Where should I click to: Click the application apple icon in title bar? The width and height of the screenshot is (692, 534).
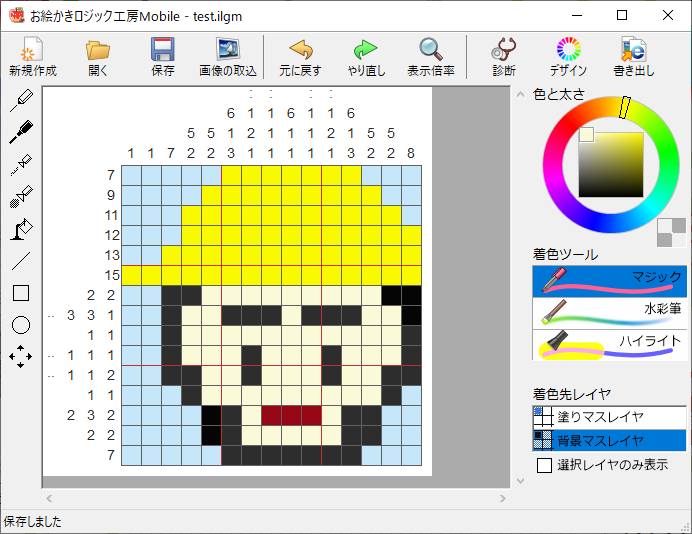click(x=17, y=15)
